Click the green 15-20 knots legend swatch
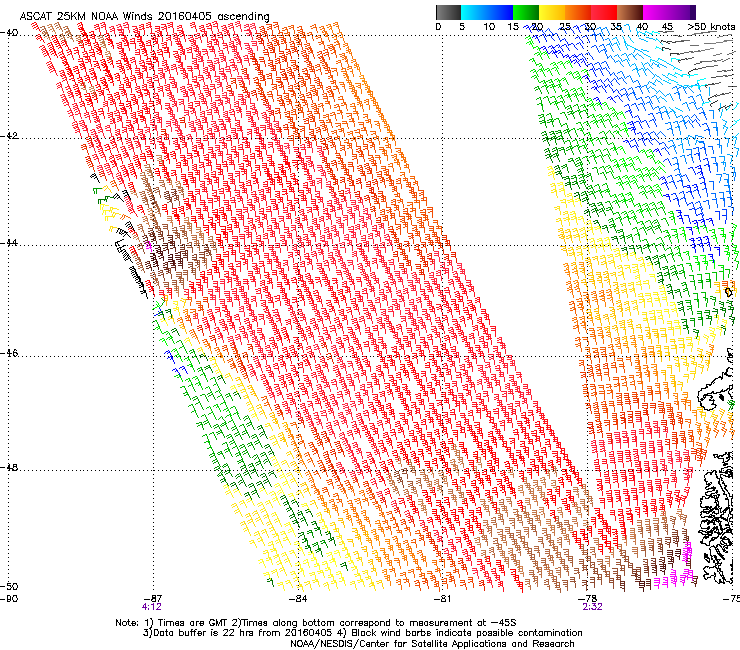740x650 pixels. click(x=526, y=12)
